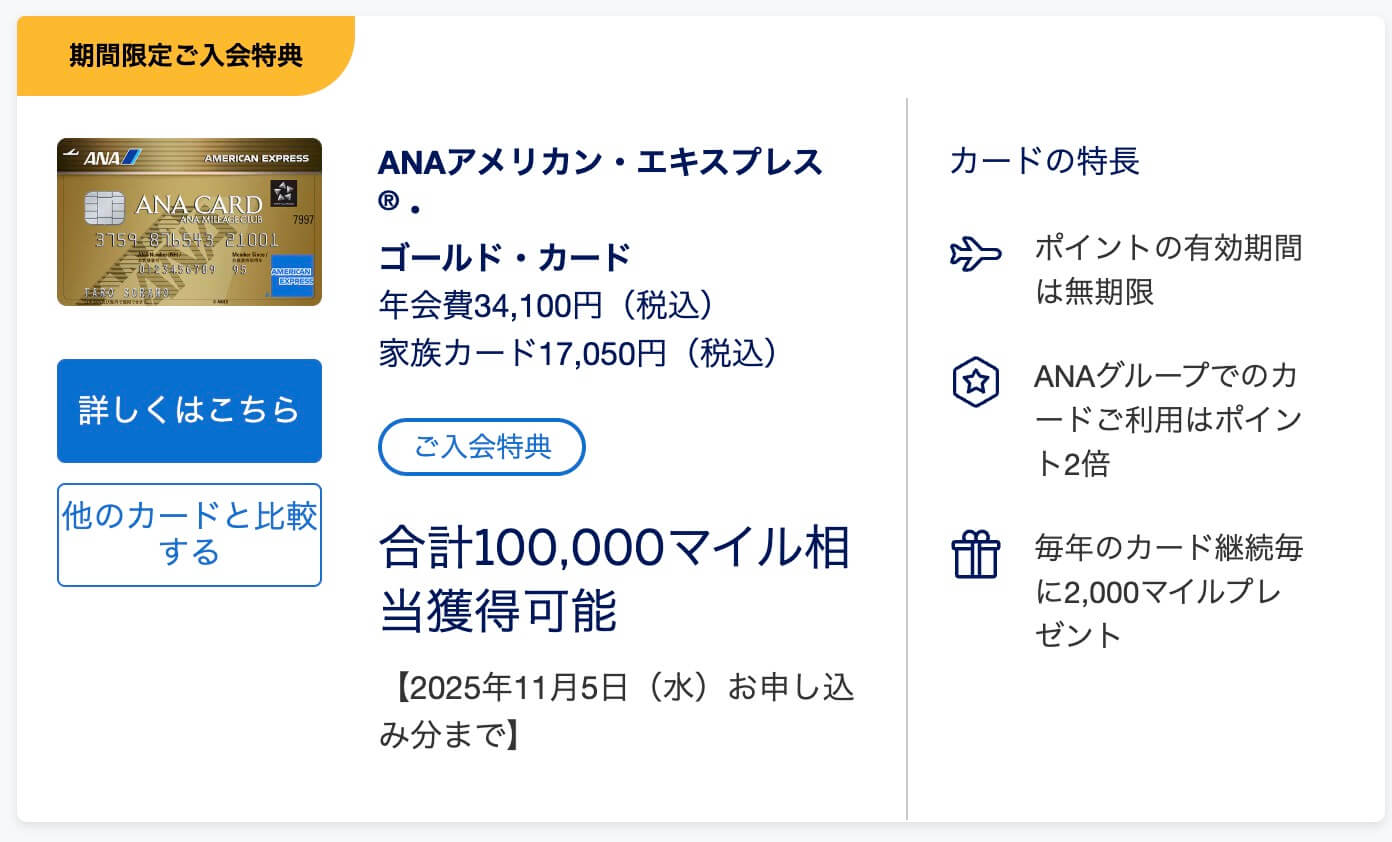The height and width of the screenshot is (842, 1392).
Task: Select the ANAグループ ポイント2倍 feature text
Action: [1168, 420]
